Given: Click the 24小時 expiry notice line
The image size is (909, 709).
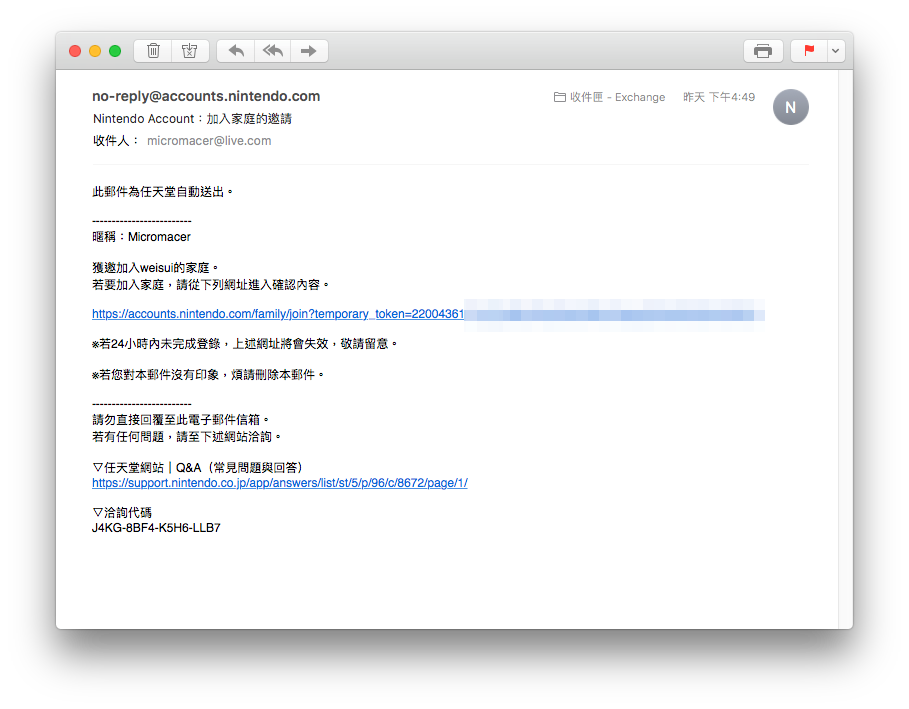Looking at the screenshot, I should pyautogui.click(x=245, y=344).
